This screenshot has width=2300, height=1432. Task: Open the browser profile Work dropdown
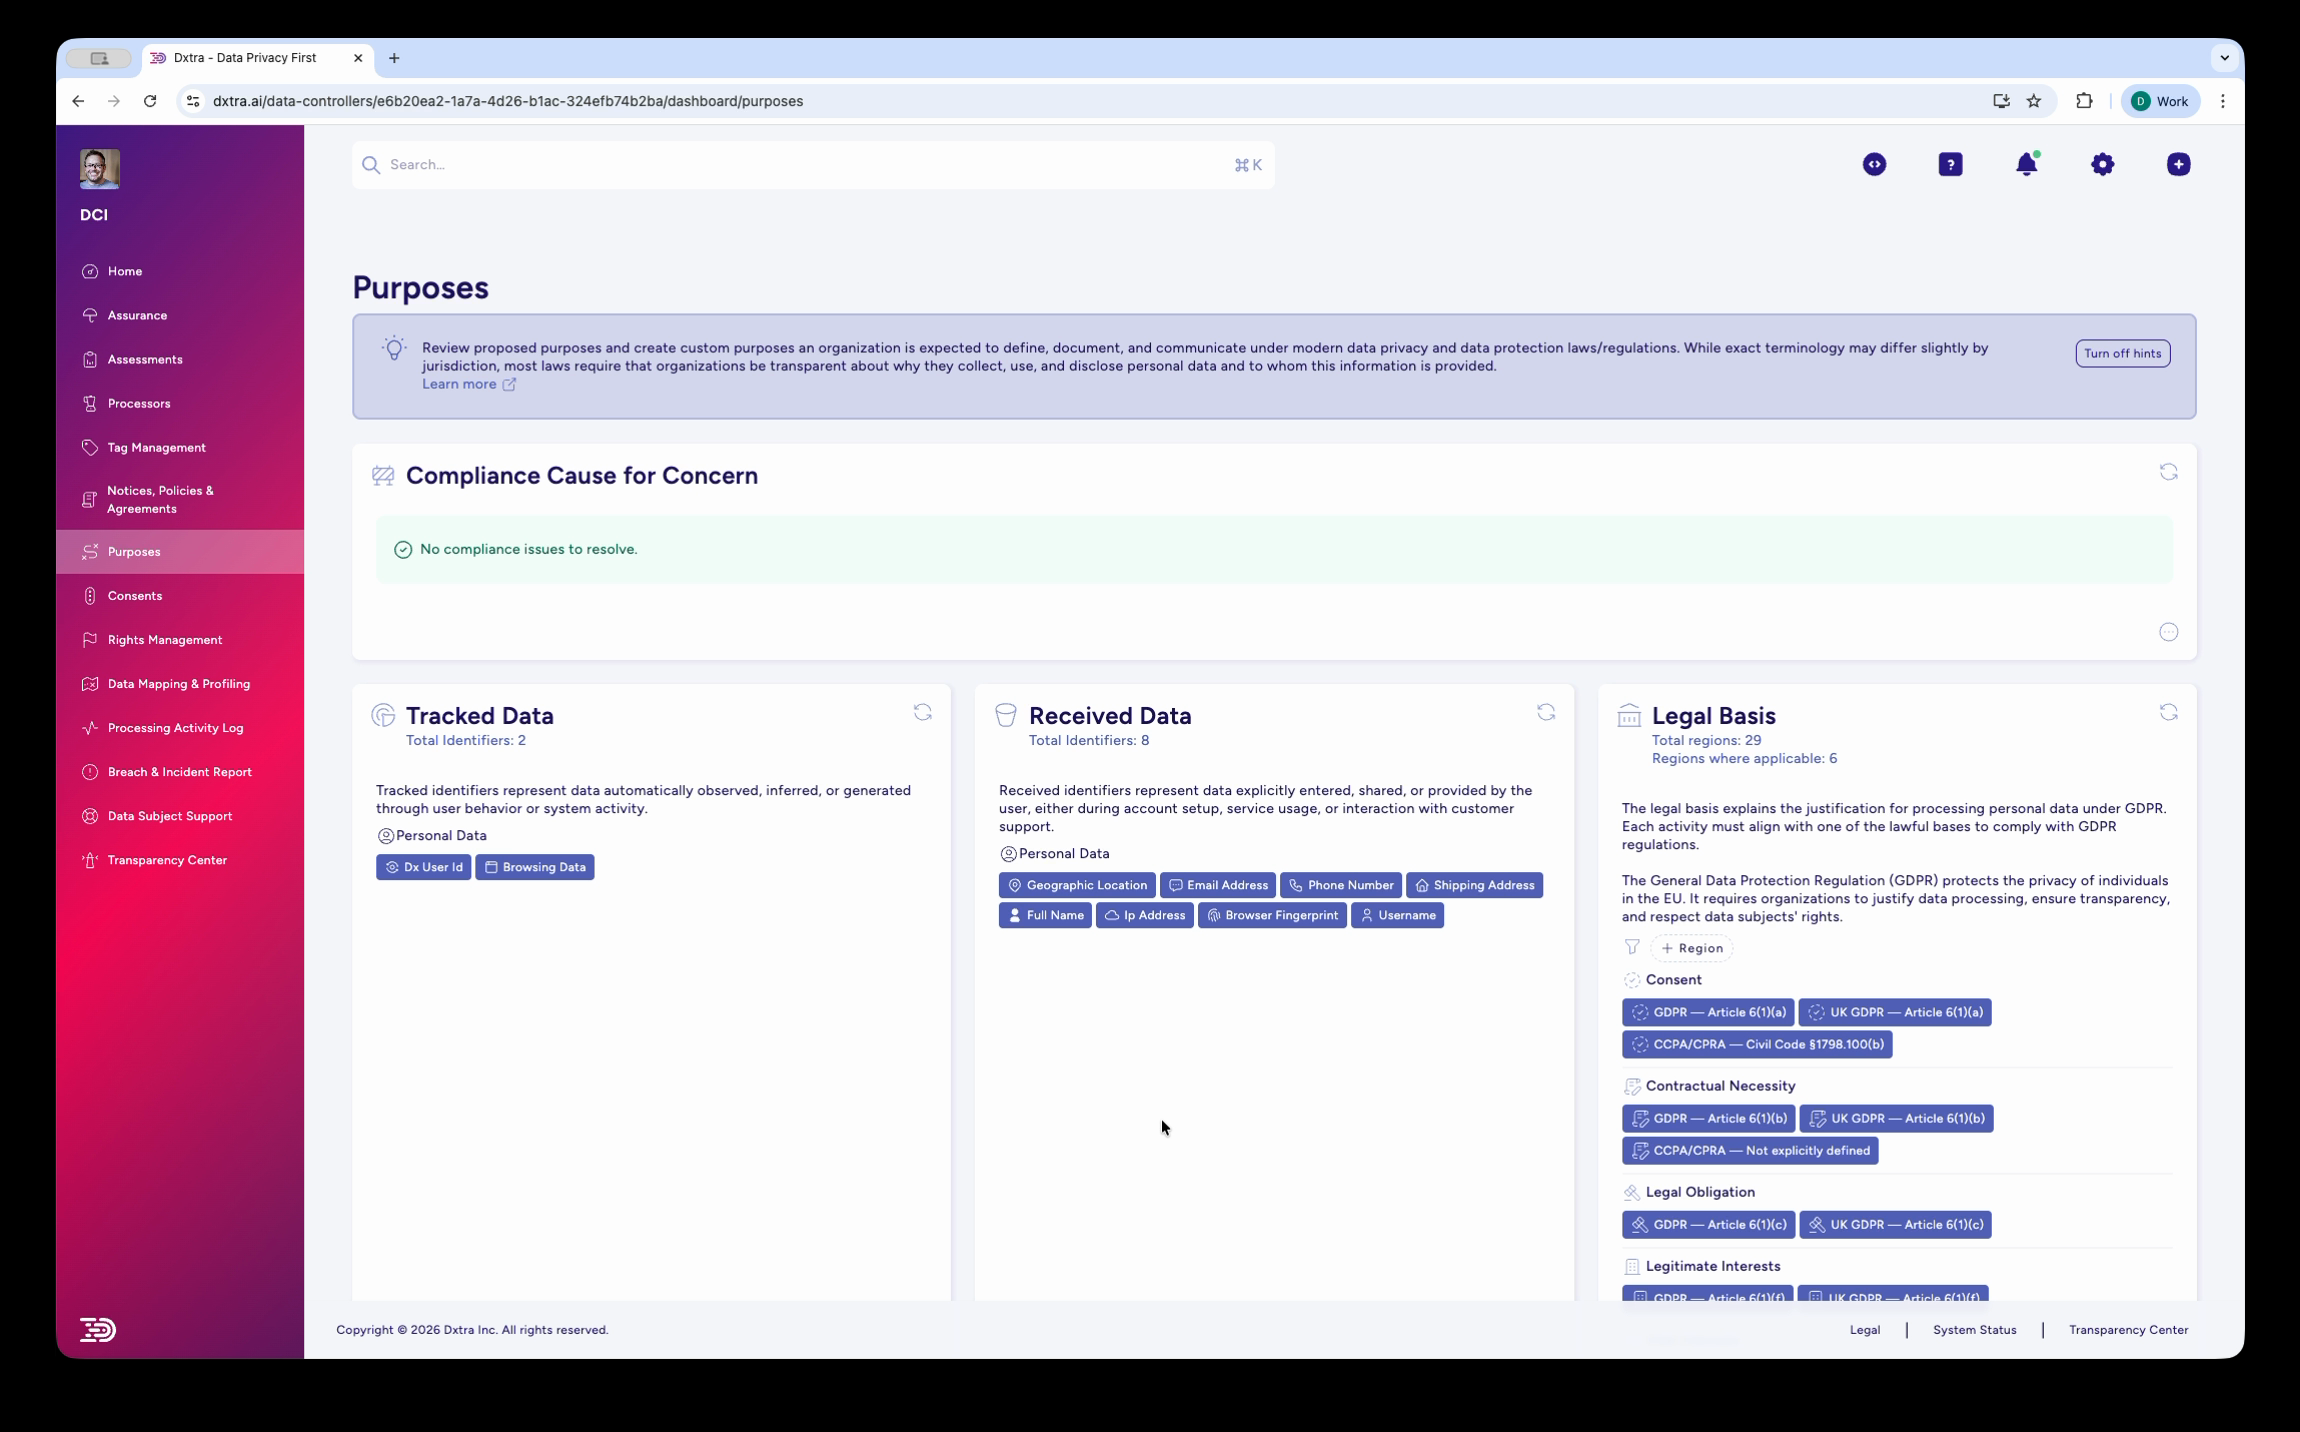(2158, 100)
